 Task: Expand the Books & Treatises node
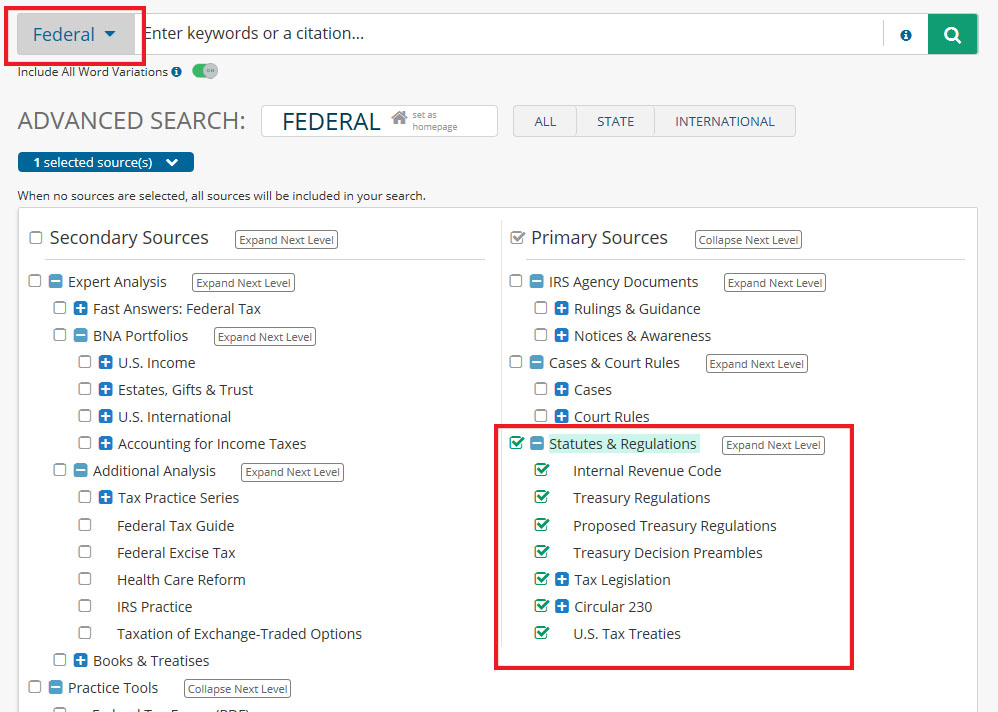(81, 660)
